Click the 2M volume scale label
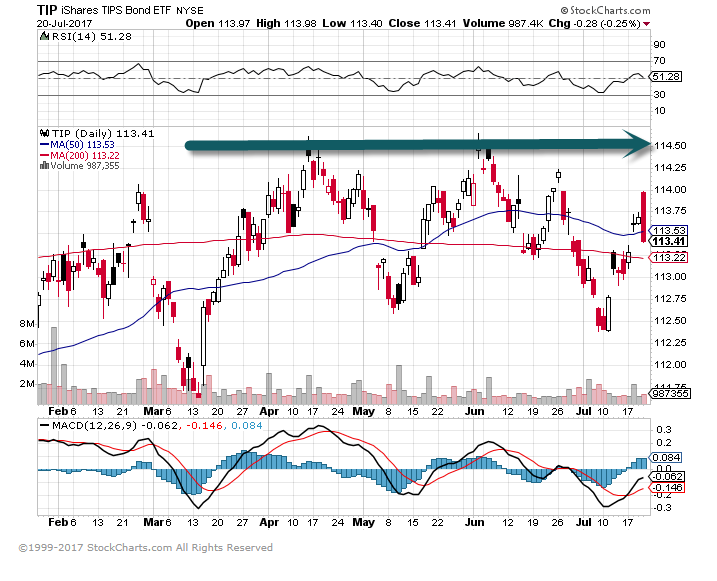This screenshot has width=717, height=581. pyautogui.click(x=27, y=383)
